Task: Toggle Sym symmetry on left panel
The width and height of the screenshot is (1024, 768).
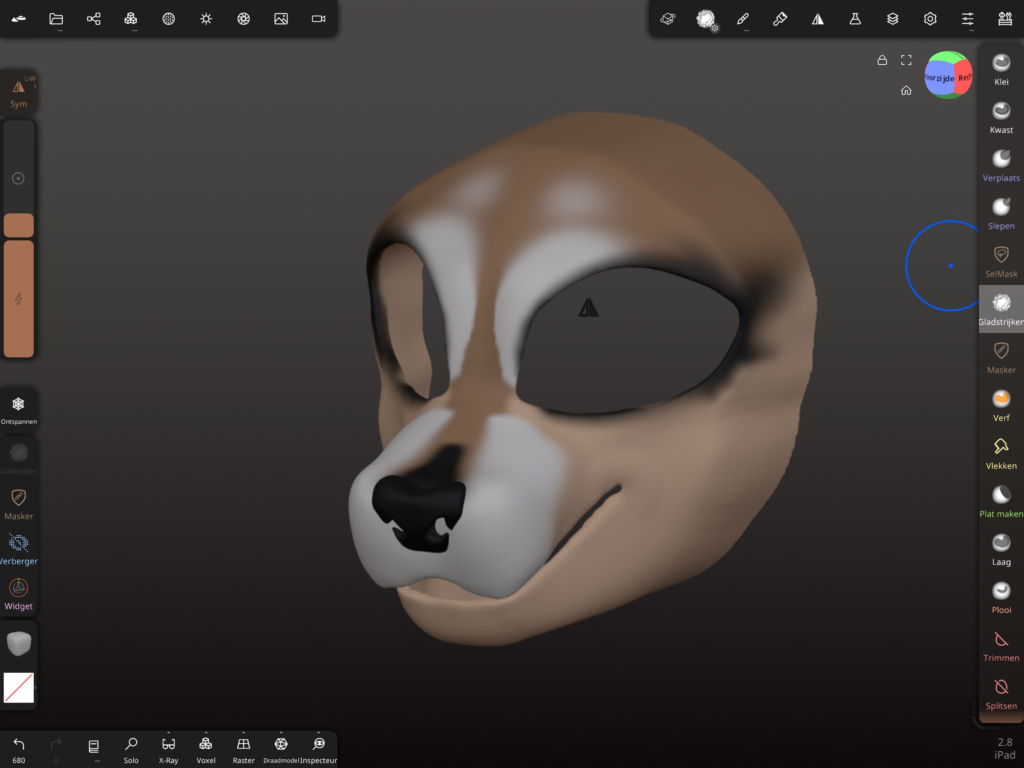Action: [18, 92]
